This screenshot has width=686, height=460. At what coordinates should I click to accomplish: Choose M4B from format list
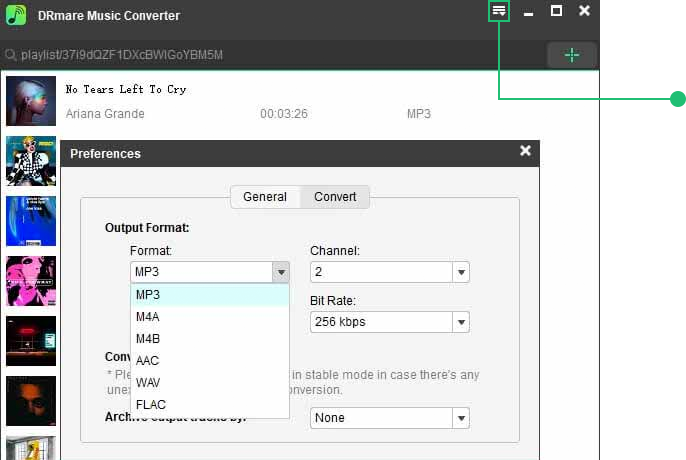[x=210, y=339]
